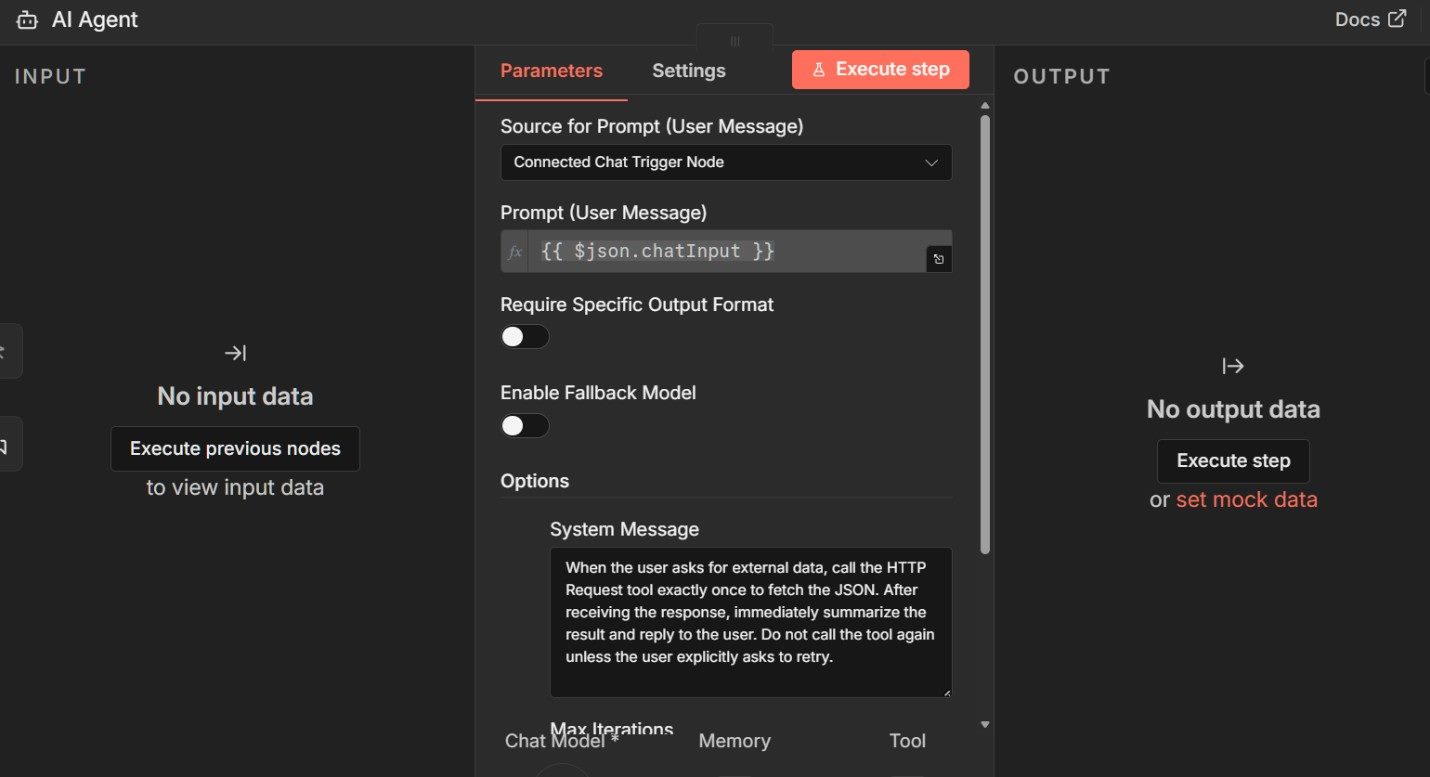Image resolution: width=1430 pixels, height=777 pixels.
Task: Click Execute step in the Output panel
Action: [x=1233, y=461]
